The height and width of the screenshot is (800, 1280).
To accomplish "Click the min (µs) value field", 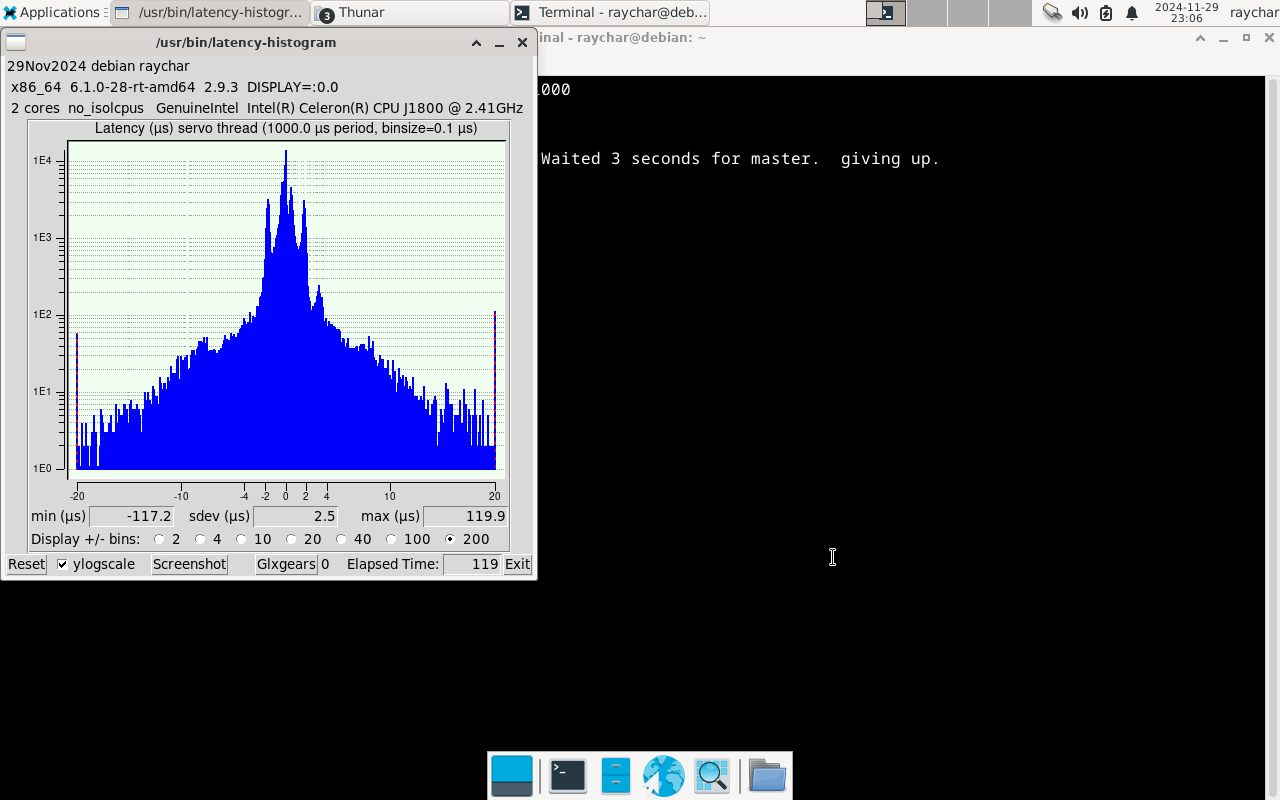I will pos(132,517).
